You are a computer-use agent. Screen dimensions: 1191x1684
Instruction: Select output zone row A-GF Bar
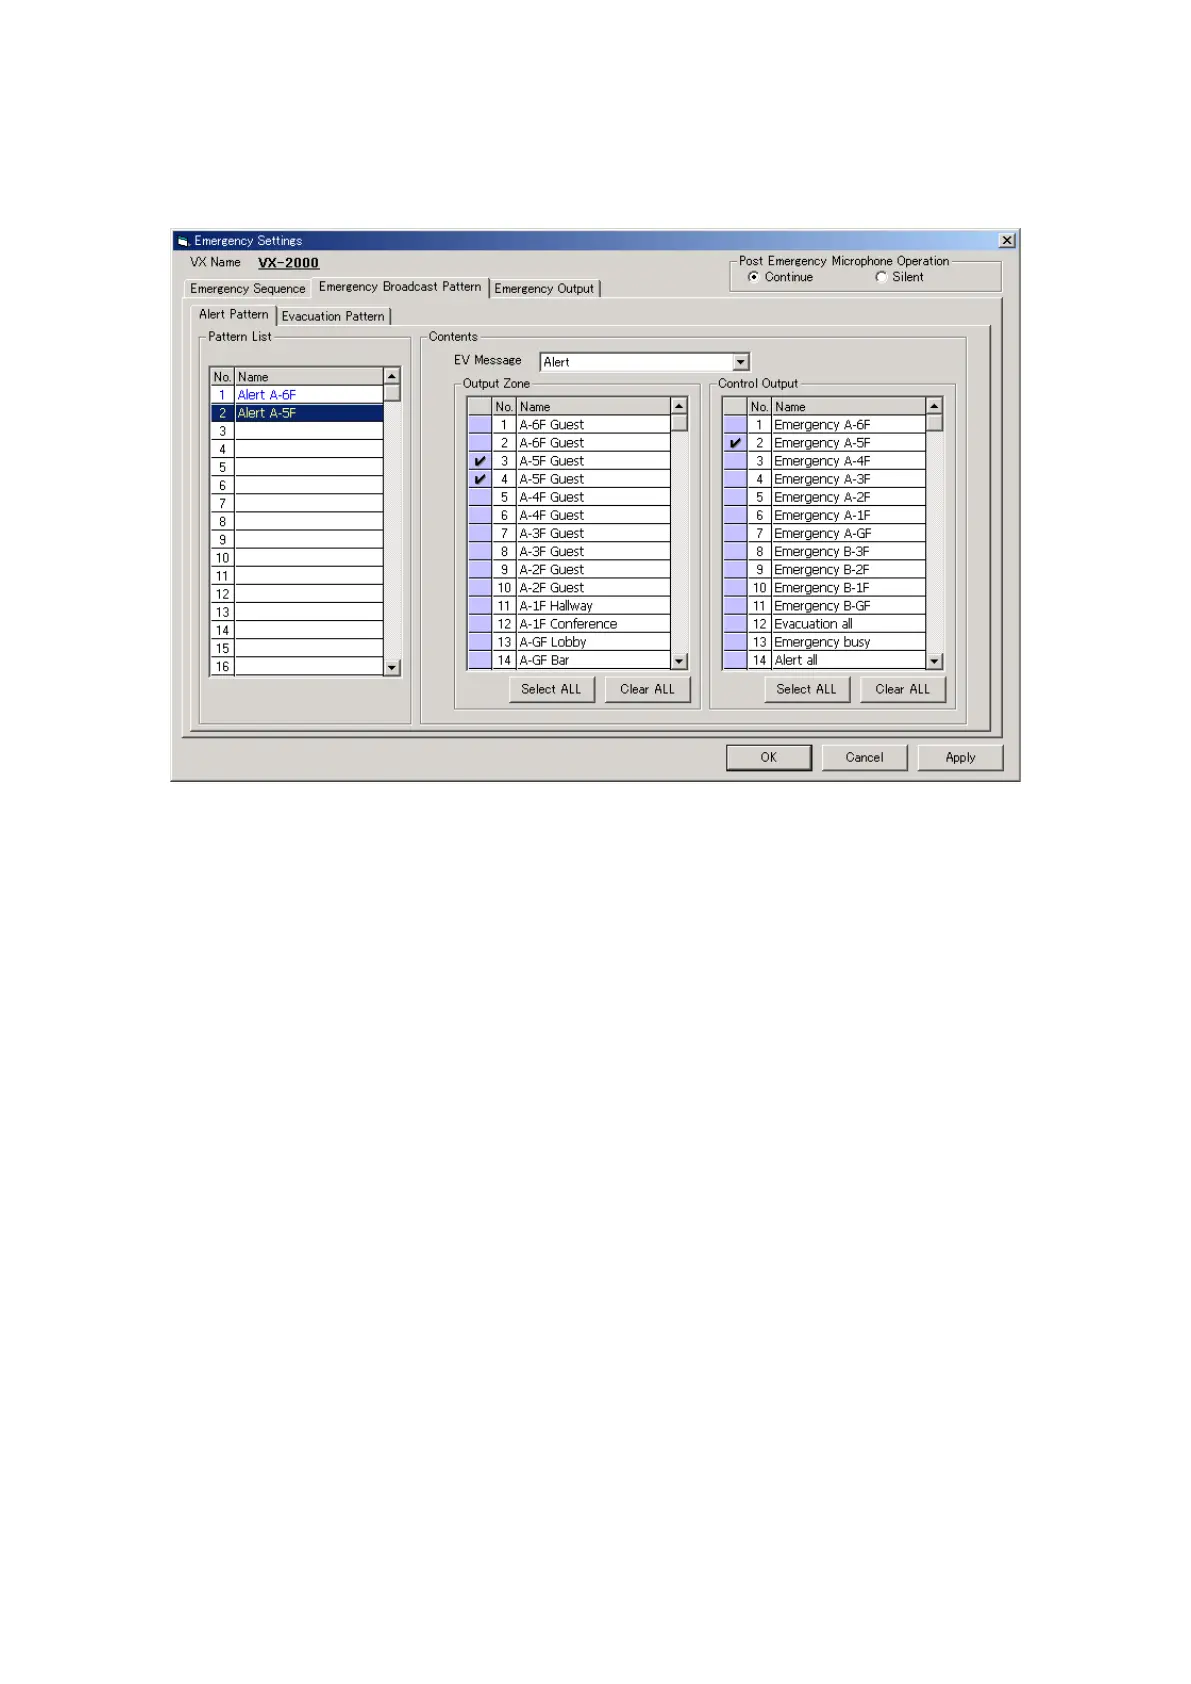[593, 660]
